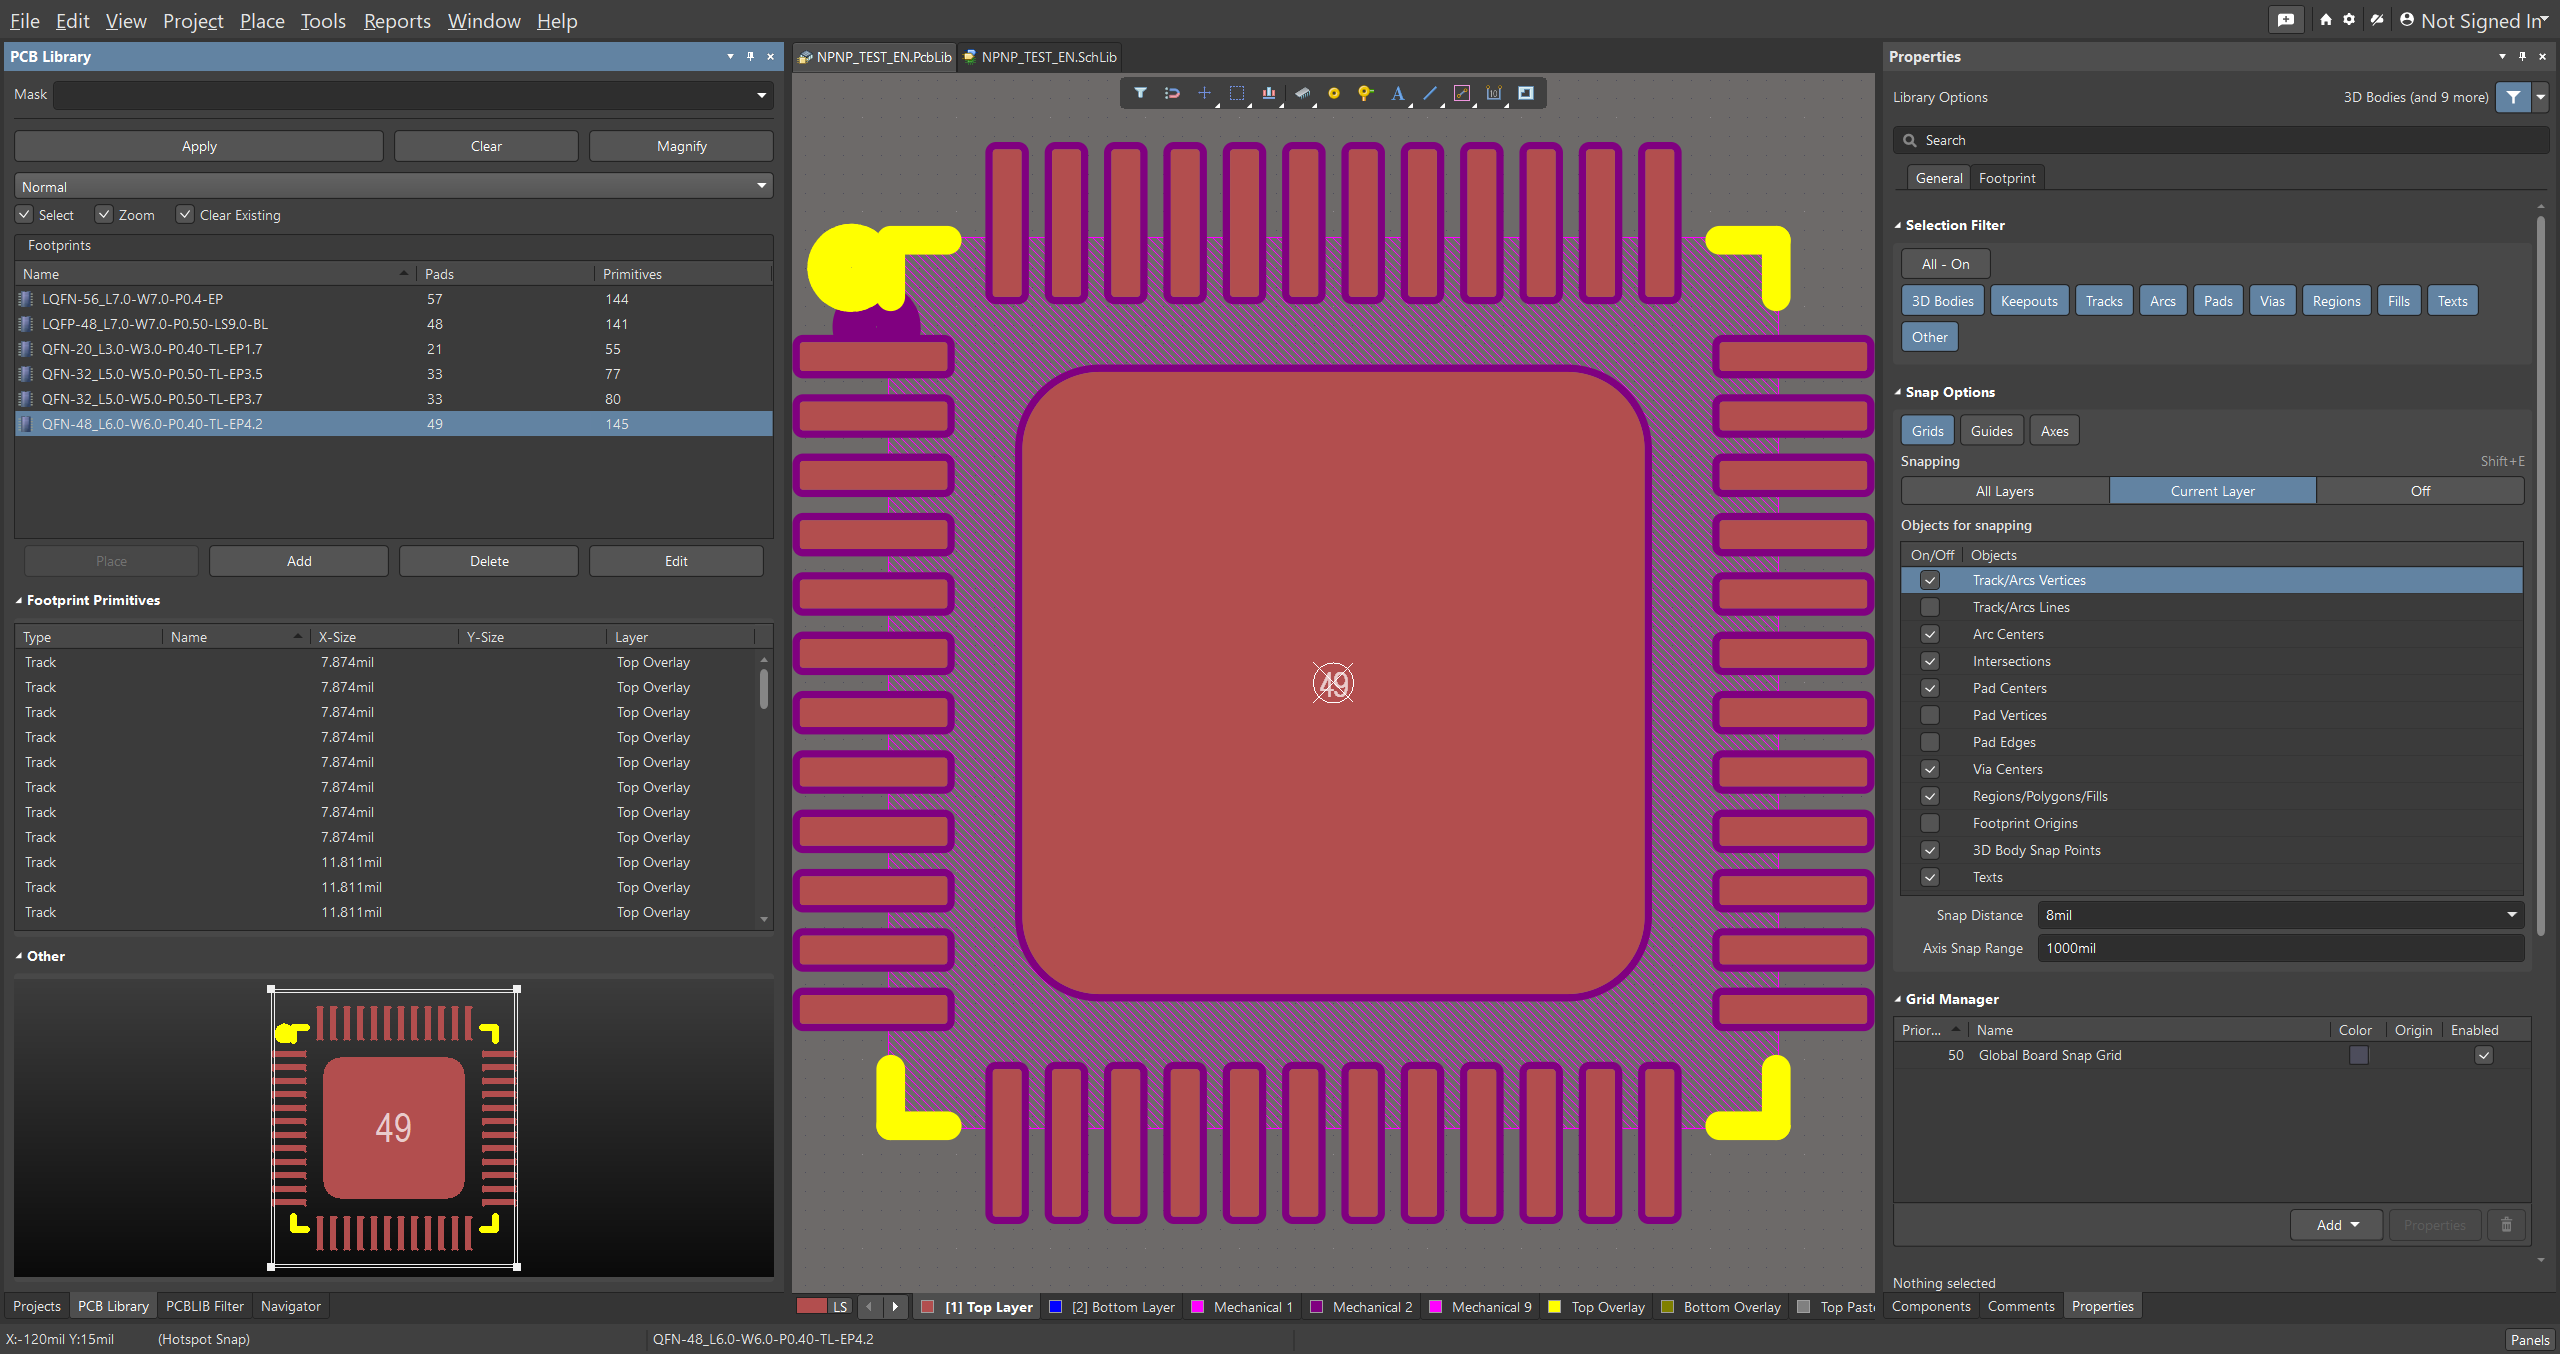Switch to the PCBLIB Filter panel tab

coord(205,1306)
